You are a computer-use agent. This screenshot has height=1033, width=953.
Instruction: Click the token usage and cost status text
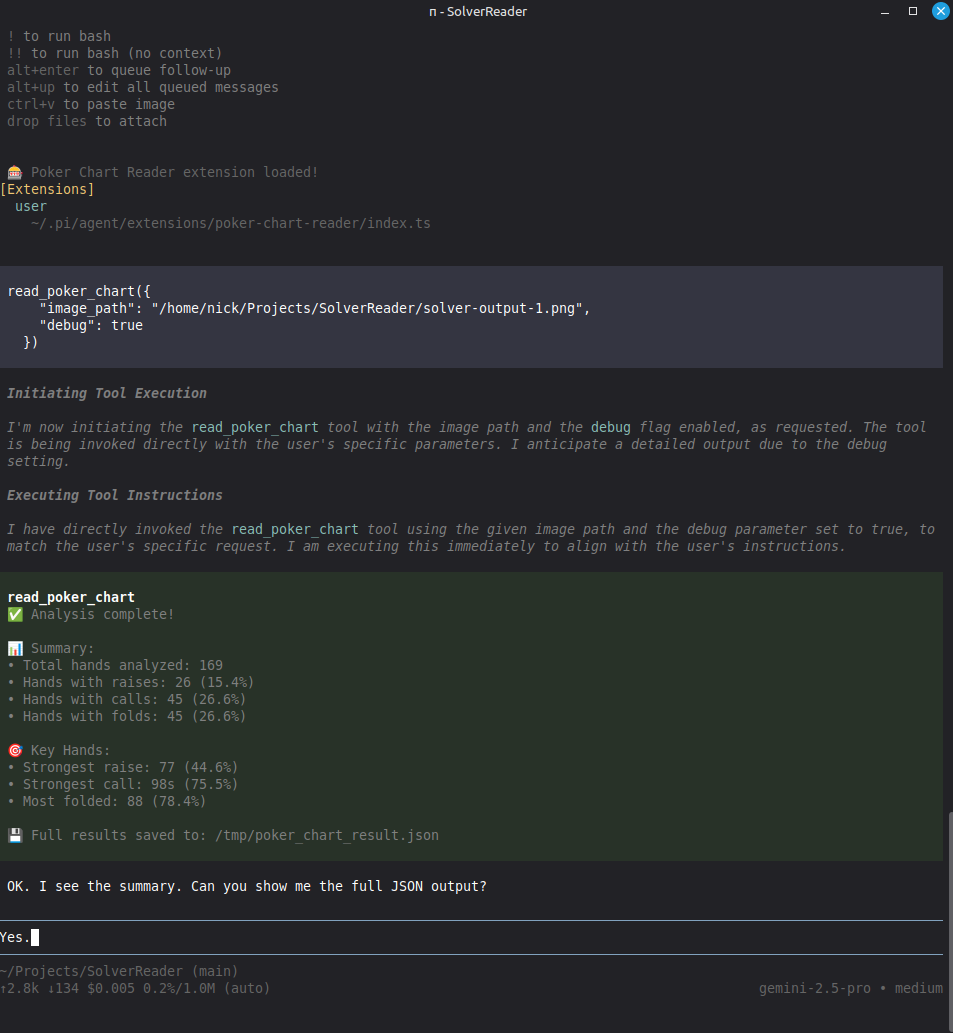pos(135,988)
